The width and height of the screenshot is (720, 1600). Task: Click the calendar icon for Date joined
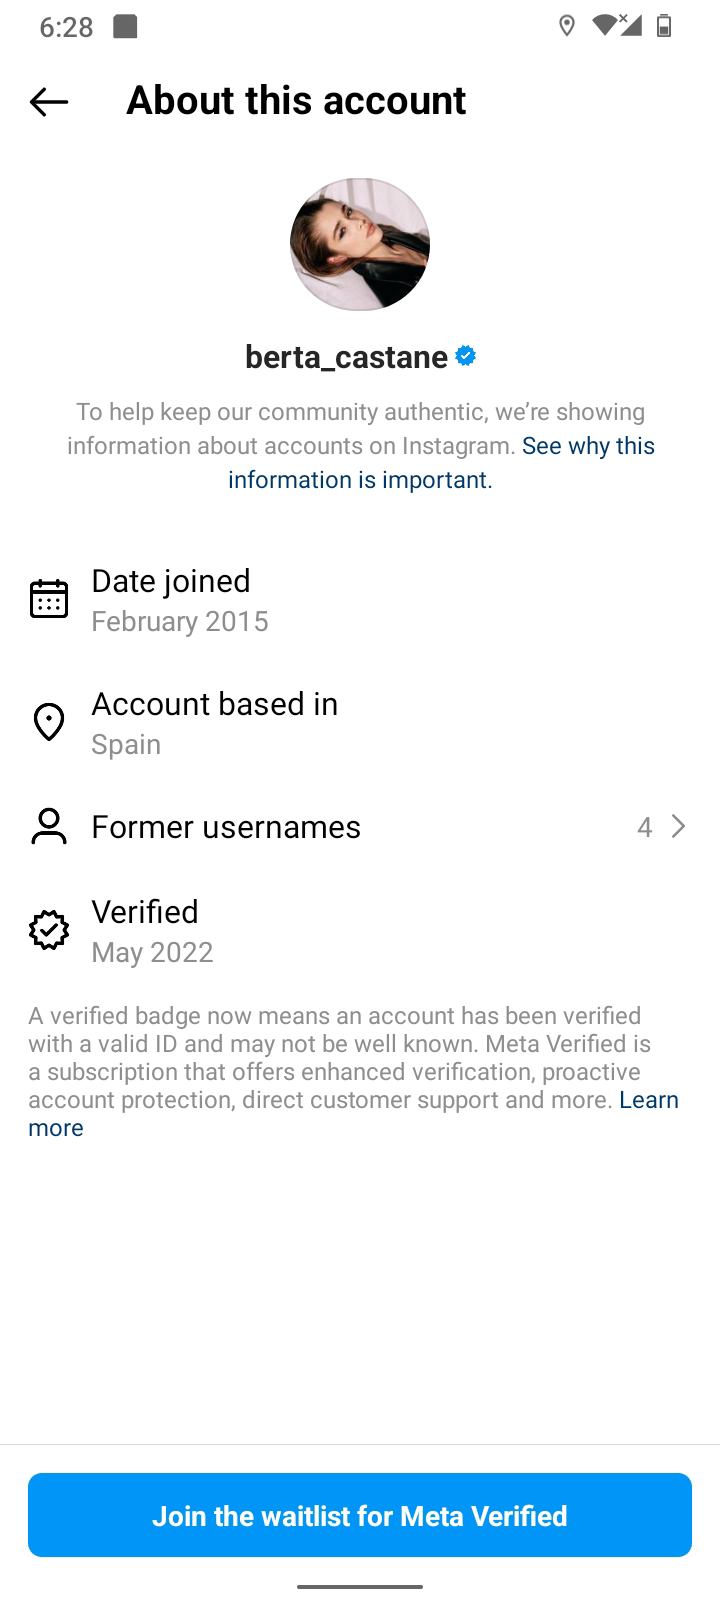pyautogui.click(x=49, y=599)
